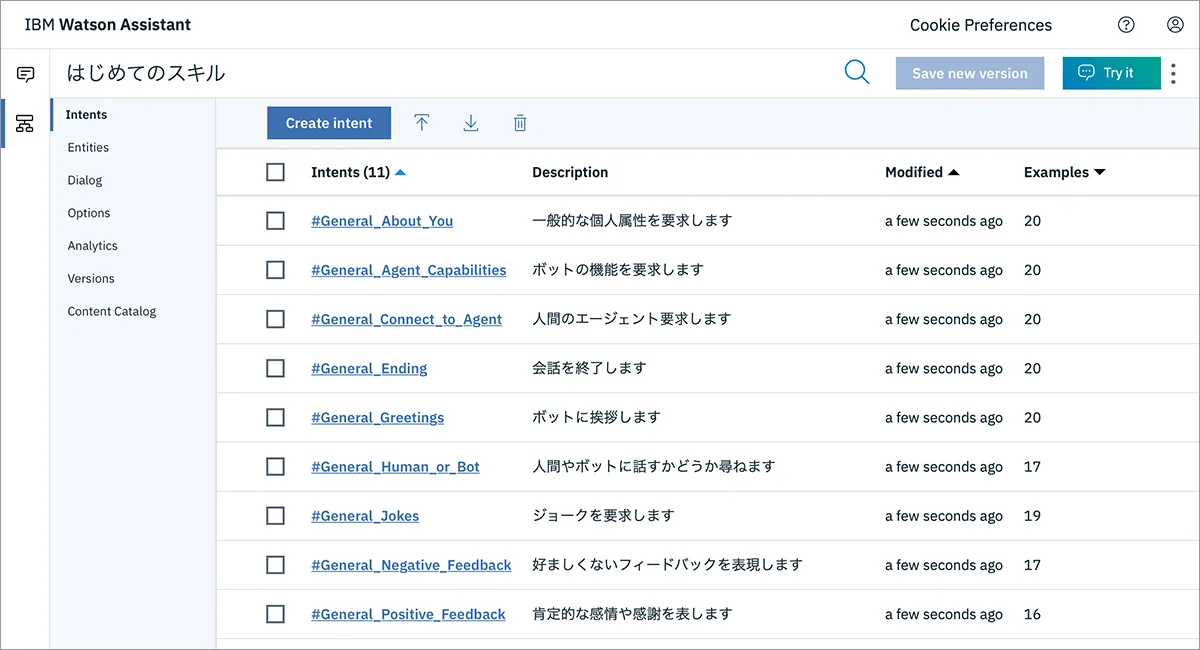Screen dimensions: 1200x650
Task: Open the #General_Agent_Capabilities intent link
Action: coord(409,270)
